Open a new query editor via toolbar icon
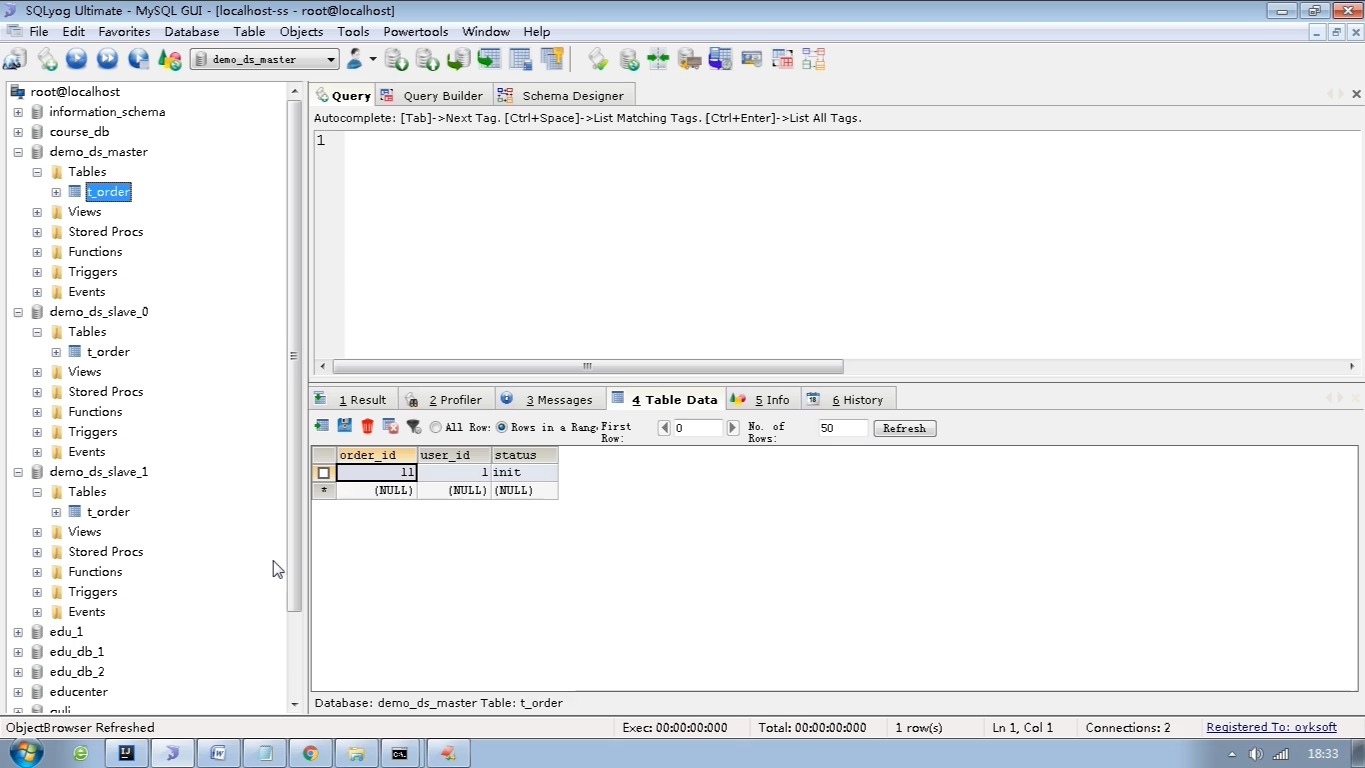Image resolution: width=1365 pixels, height=768 pixels. click(x=46, y=59)
